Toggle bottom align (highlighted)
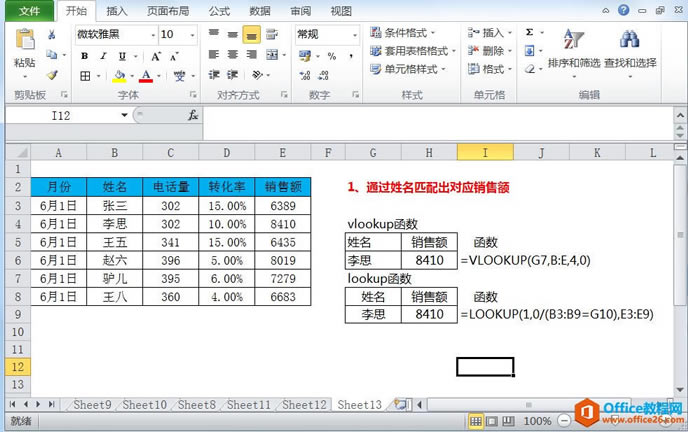 click(251, 34)
